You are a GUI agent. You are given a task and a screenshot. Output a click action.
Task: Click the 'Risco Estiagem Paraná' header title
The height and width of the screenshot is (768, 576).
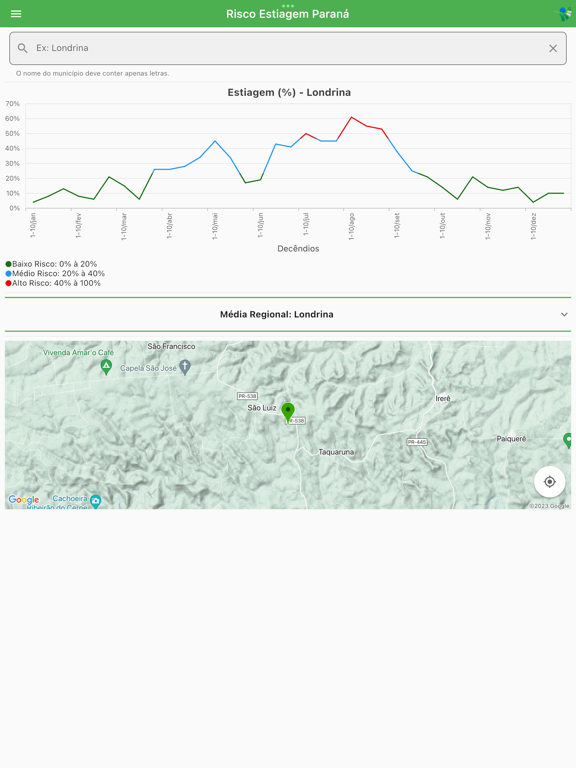(288, 14)
